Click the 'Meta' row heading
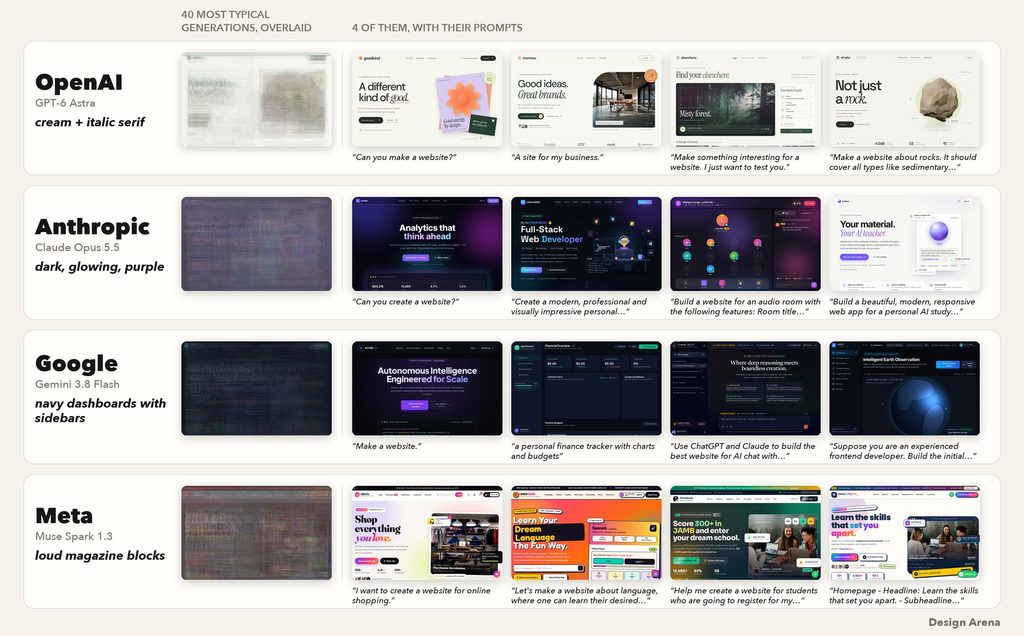 click(x=64, y=515)
